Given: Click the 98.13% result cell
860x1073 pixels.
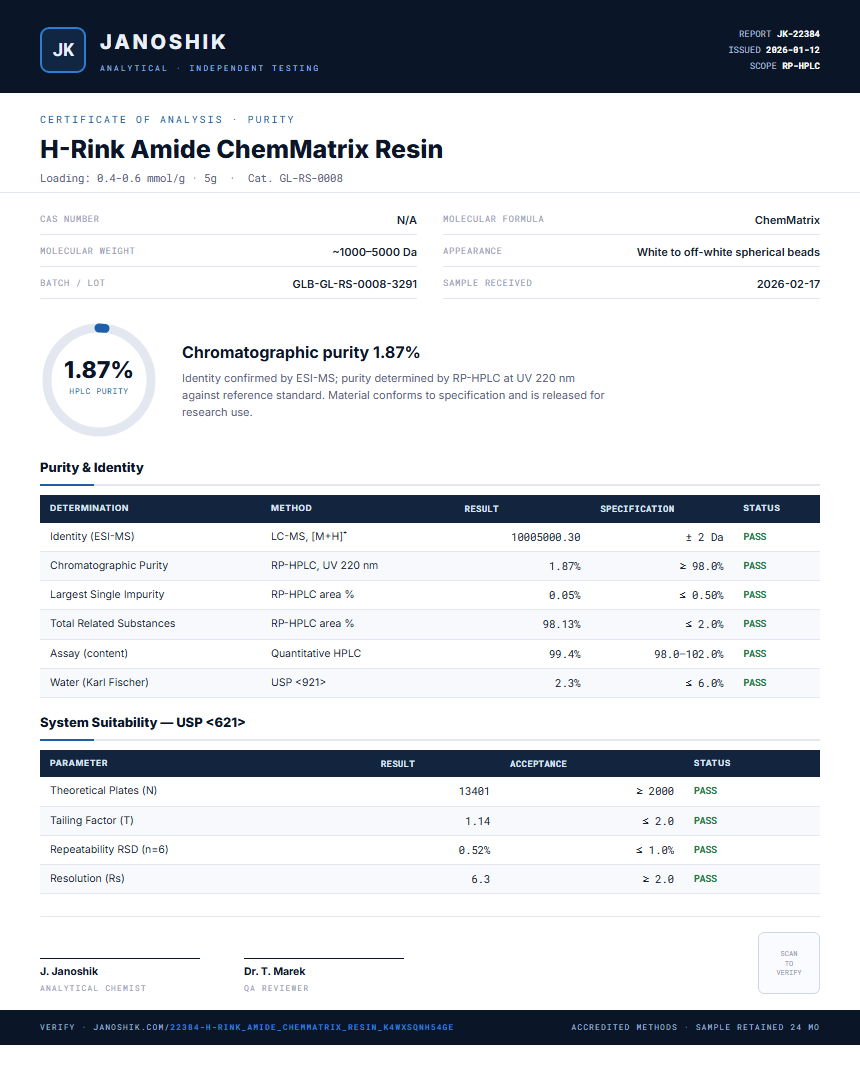Looking at the screenshot, I should coord(561,624).
